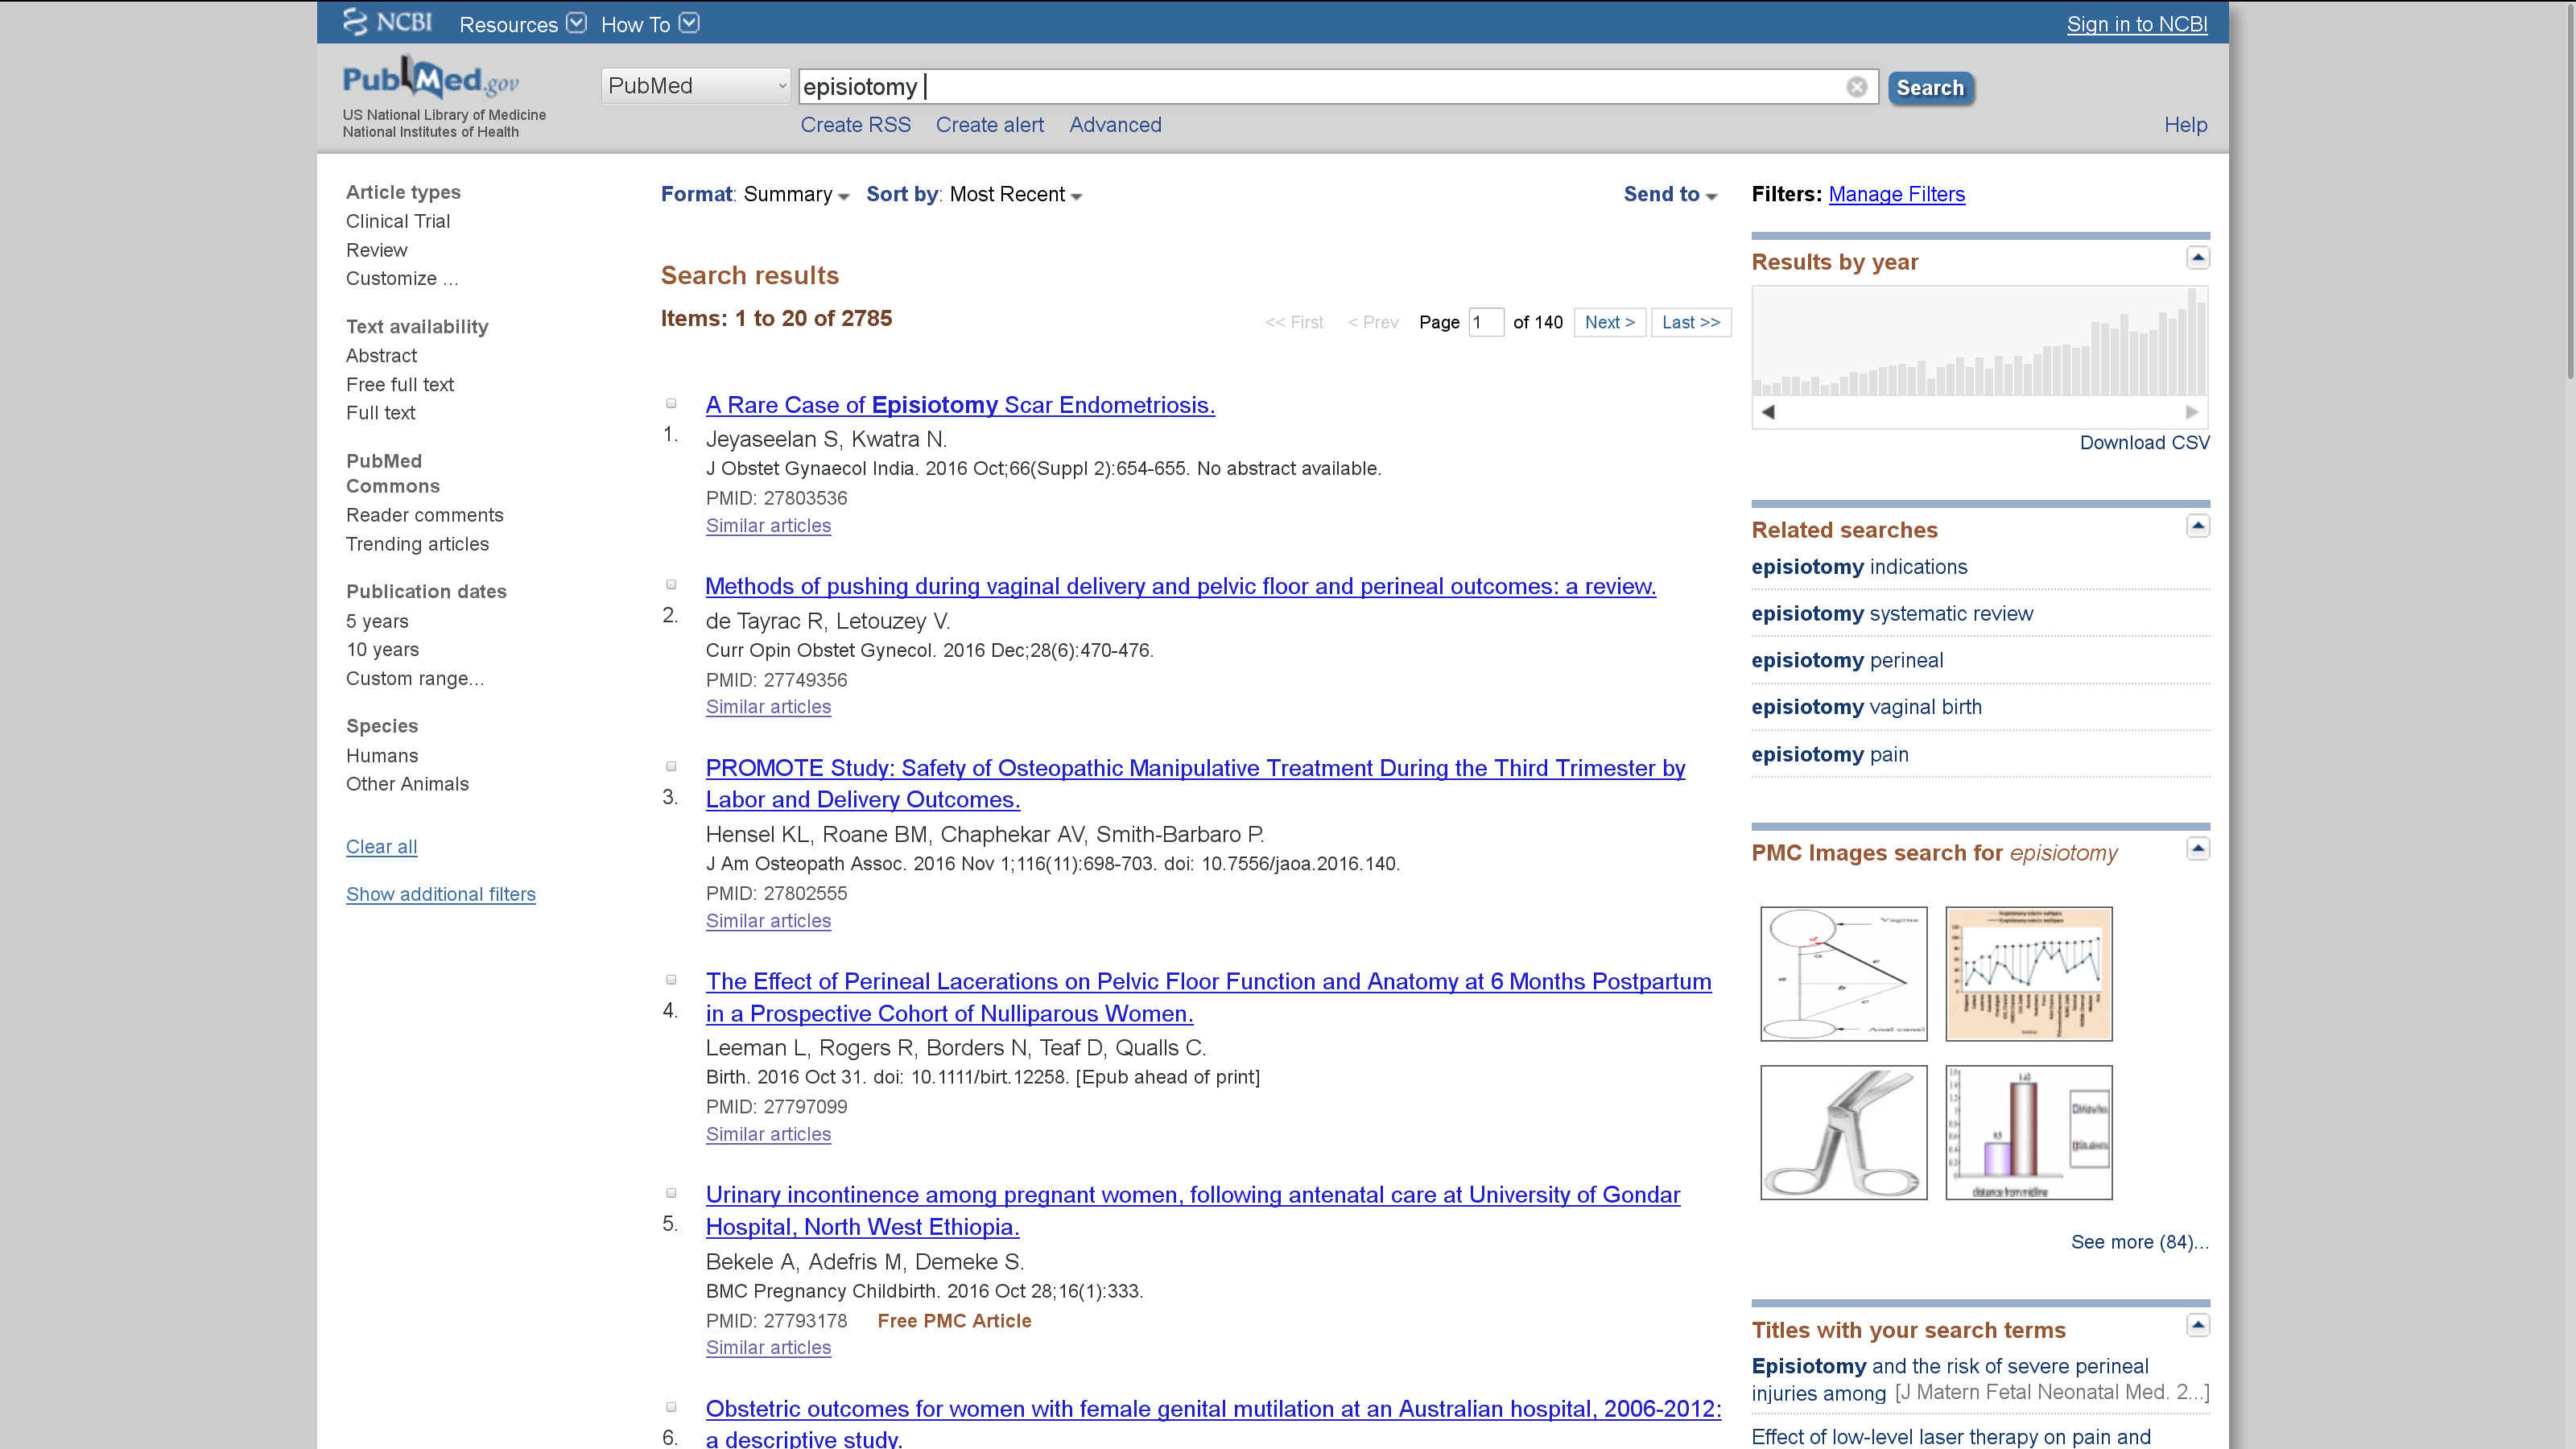Open the line chart thumbnail image
Viewport: 2576px width, 1449px height.
pyautogui.click(x=2028, y=974)
